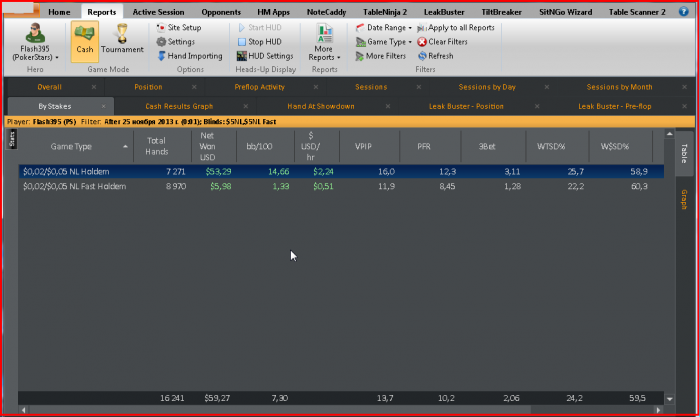Switch to the Home ribbon tab

coord(59,12)
